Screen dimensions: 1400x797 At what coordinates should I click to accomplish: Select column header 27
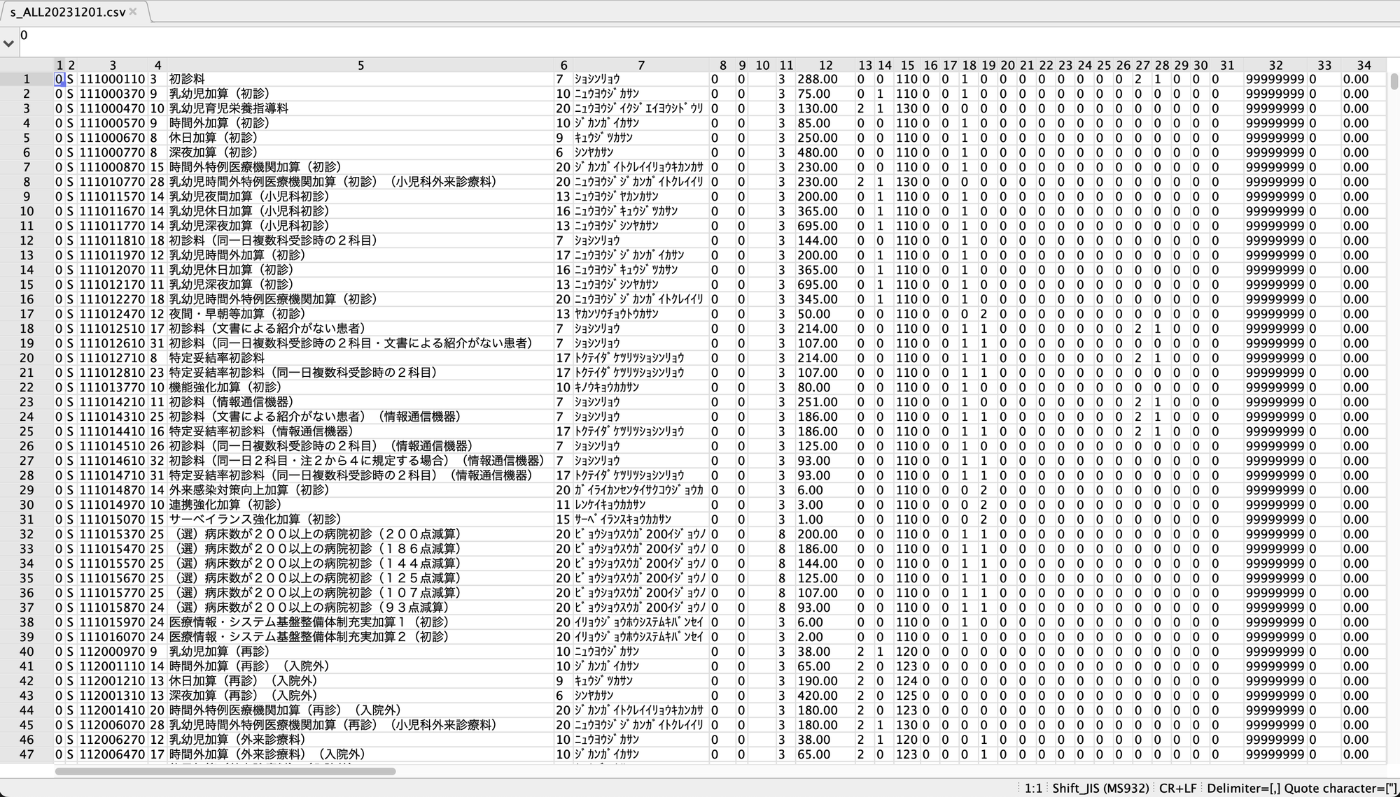point(1142,65)
